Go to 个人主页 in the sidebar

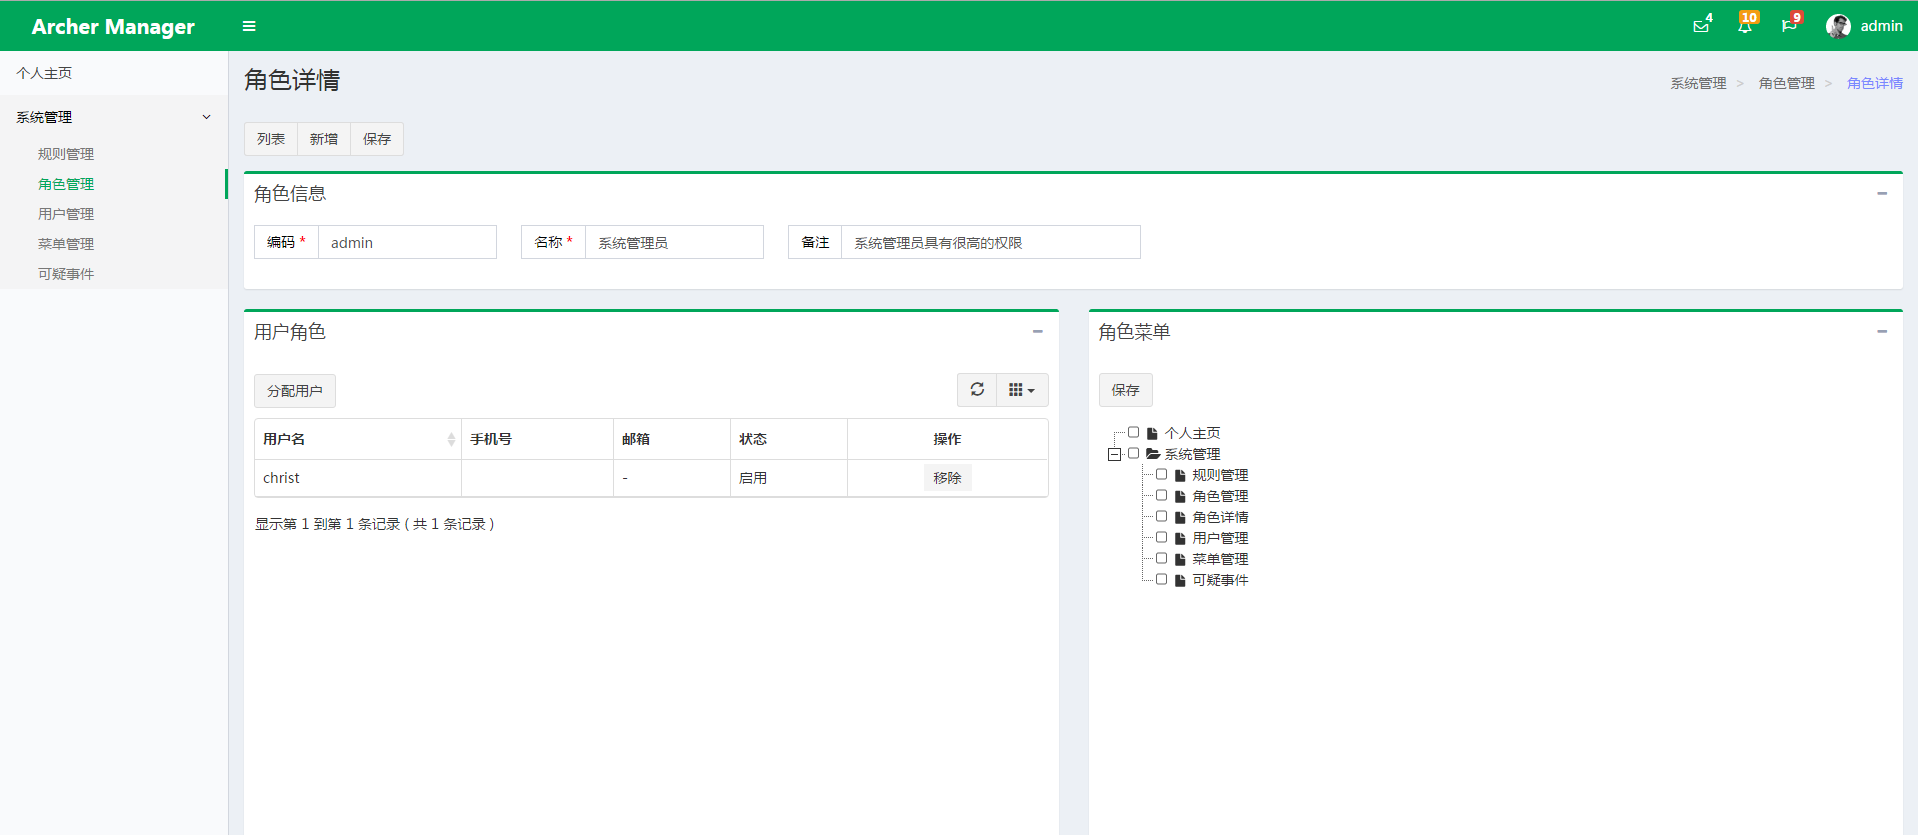(x=44, y=73)
